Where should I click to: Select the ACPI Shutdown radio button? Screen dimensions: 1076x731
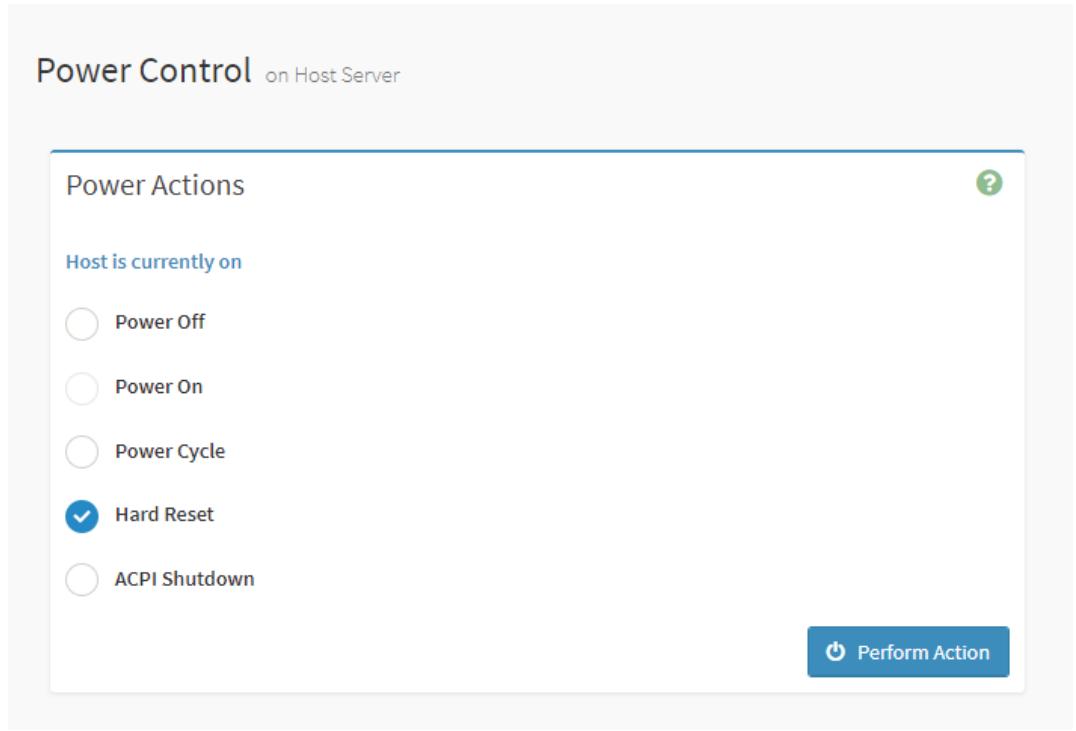coord(82,579)
